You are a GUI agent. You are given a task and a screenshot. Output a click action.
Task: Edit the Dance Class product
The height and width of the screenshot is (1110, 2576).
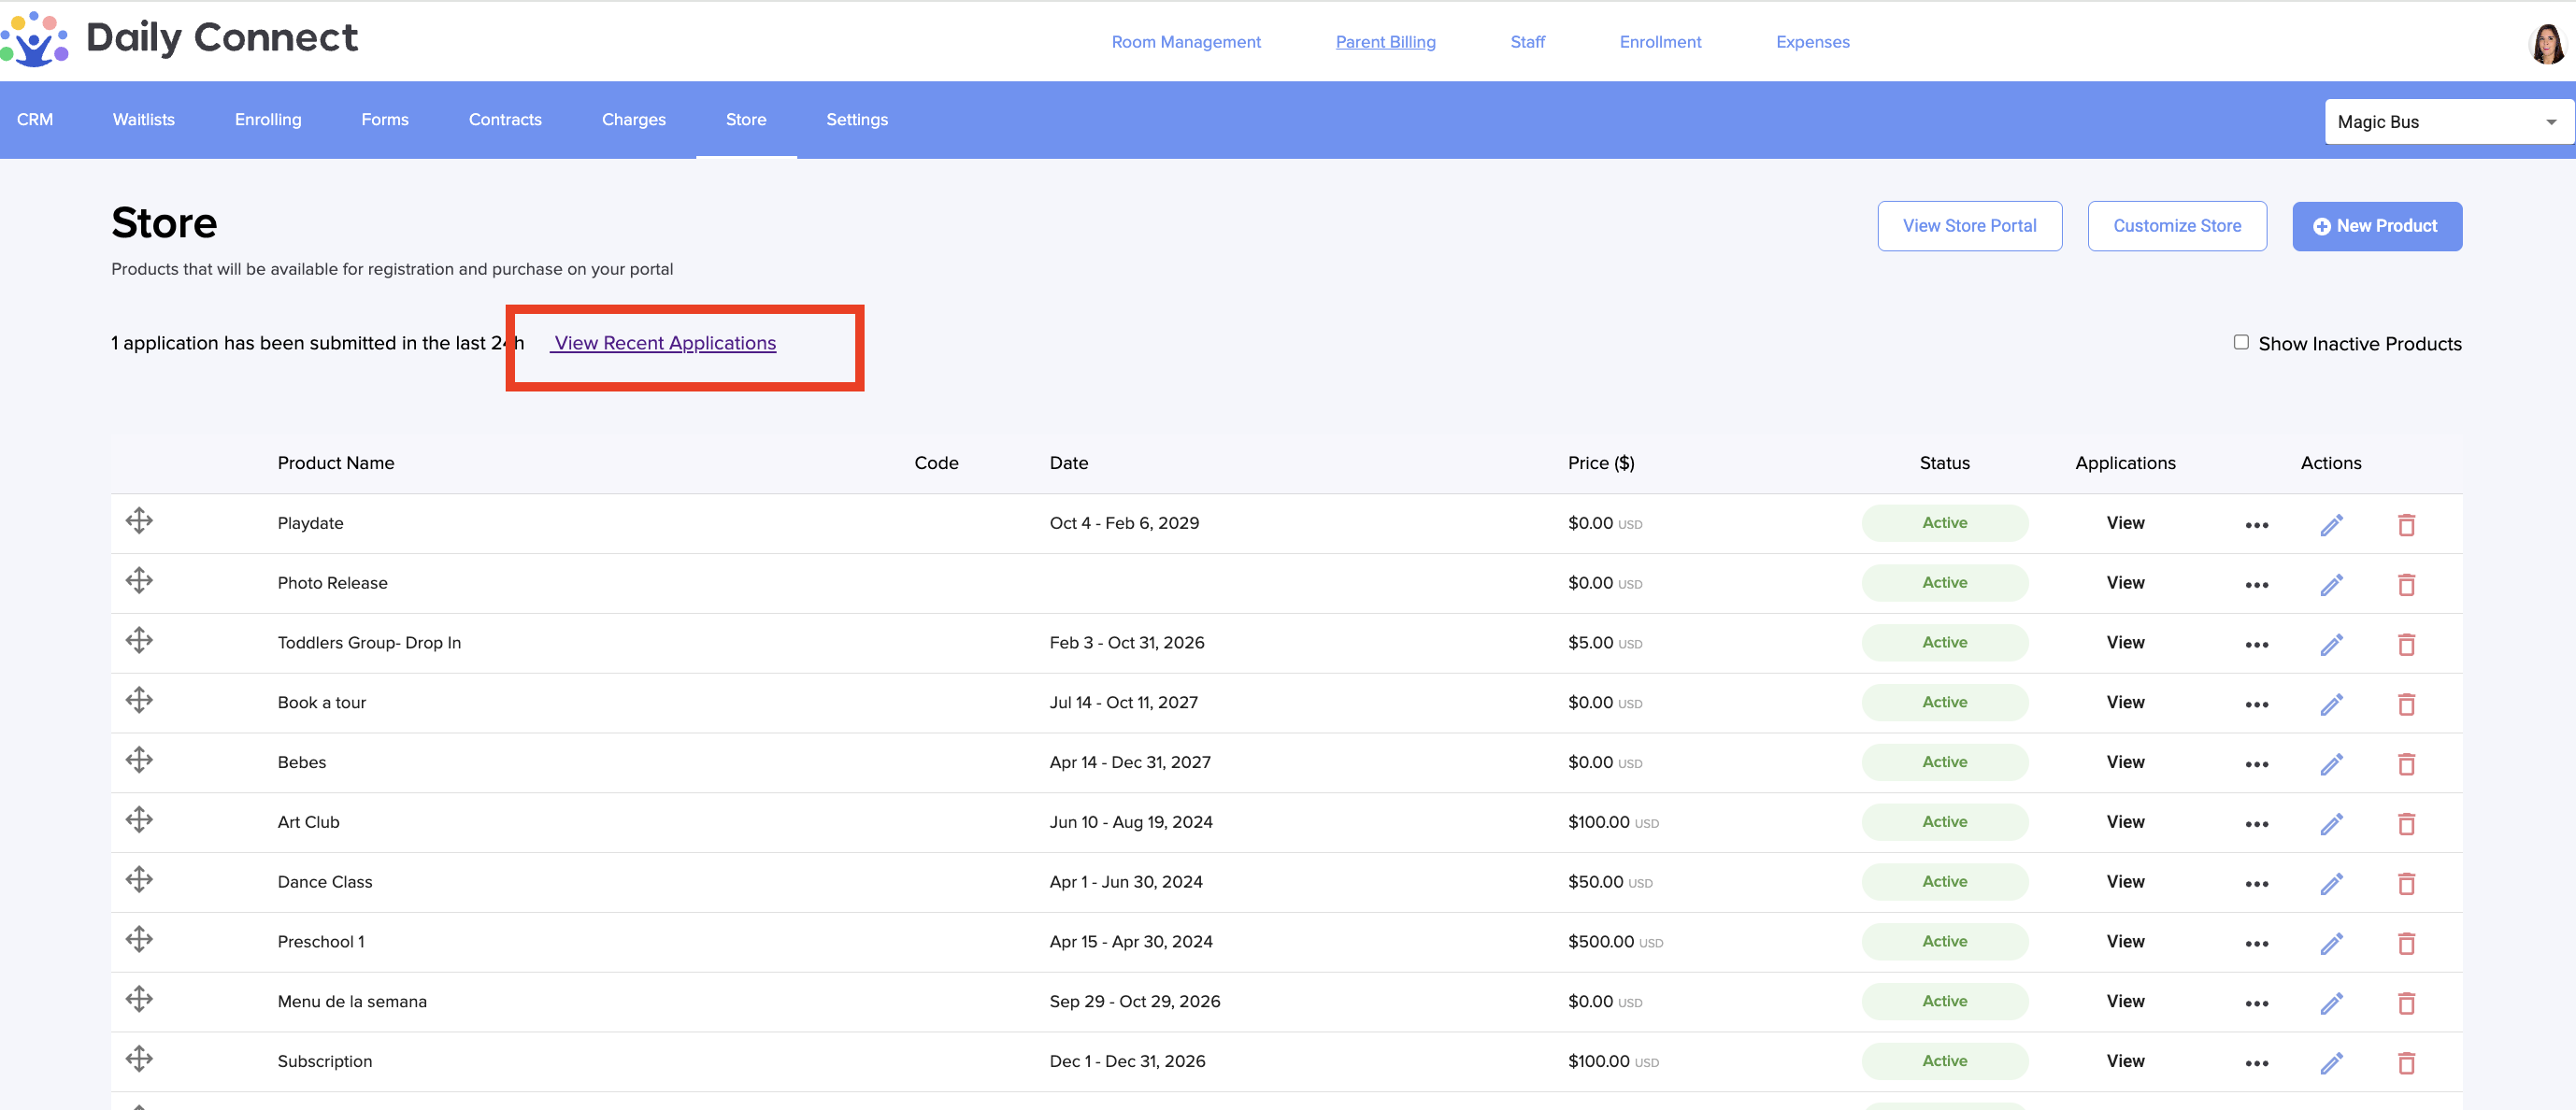coord(2331,883)
